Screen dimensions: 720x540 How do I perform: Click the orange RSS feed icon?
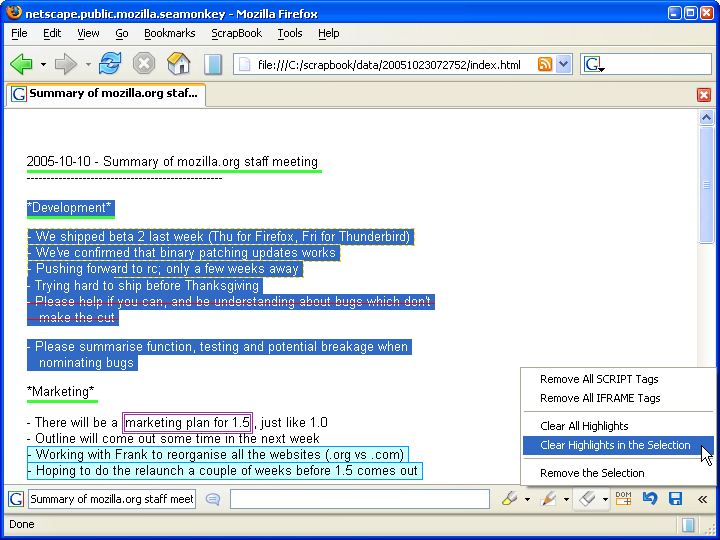coord(545,64)
